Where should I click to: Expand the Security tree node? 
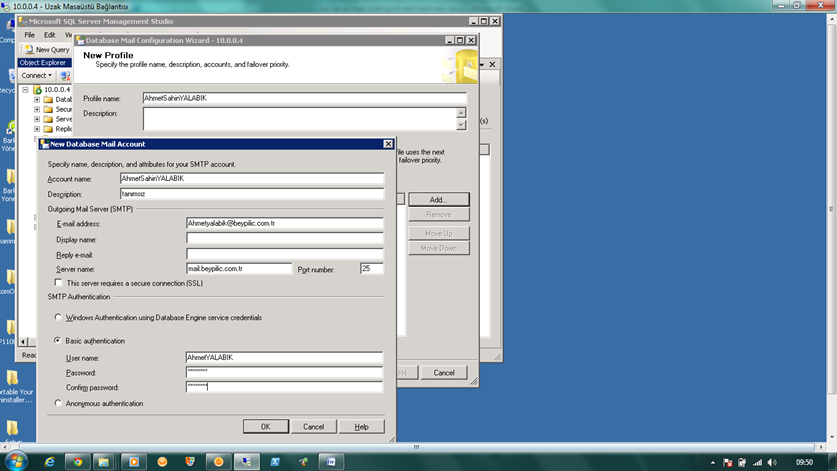click(37, 109)
